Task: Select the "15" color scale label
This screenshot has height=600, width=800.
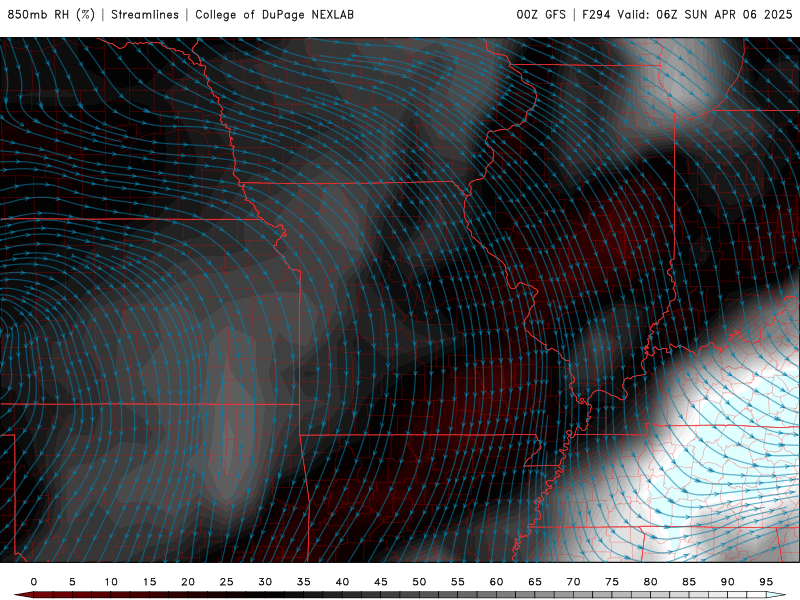Action: pyautogui.click(x=149, y=582)
